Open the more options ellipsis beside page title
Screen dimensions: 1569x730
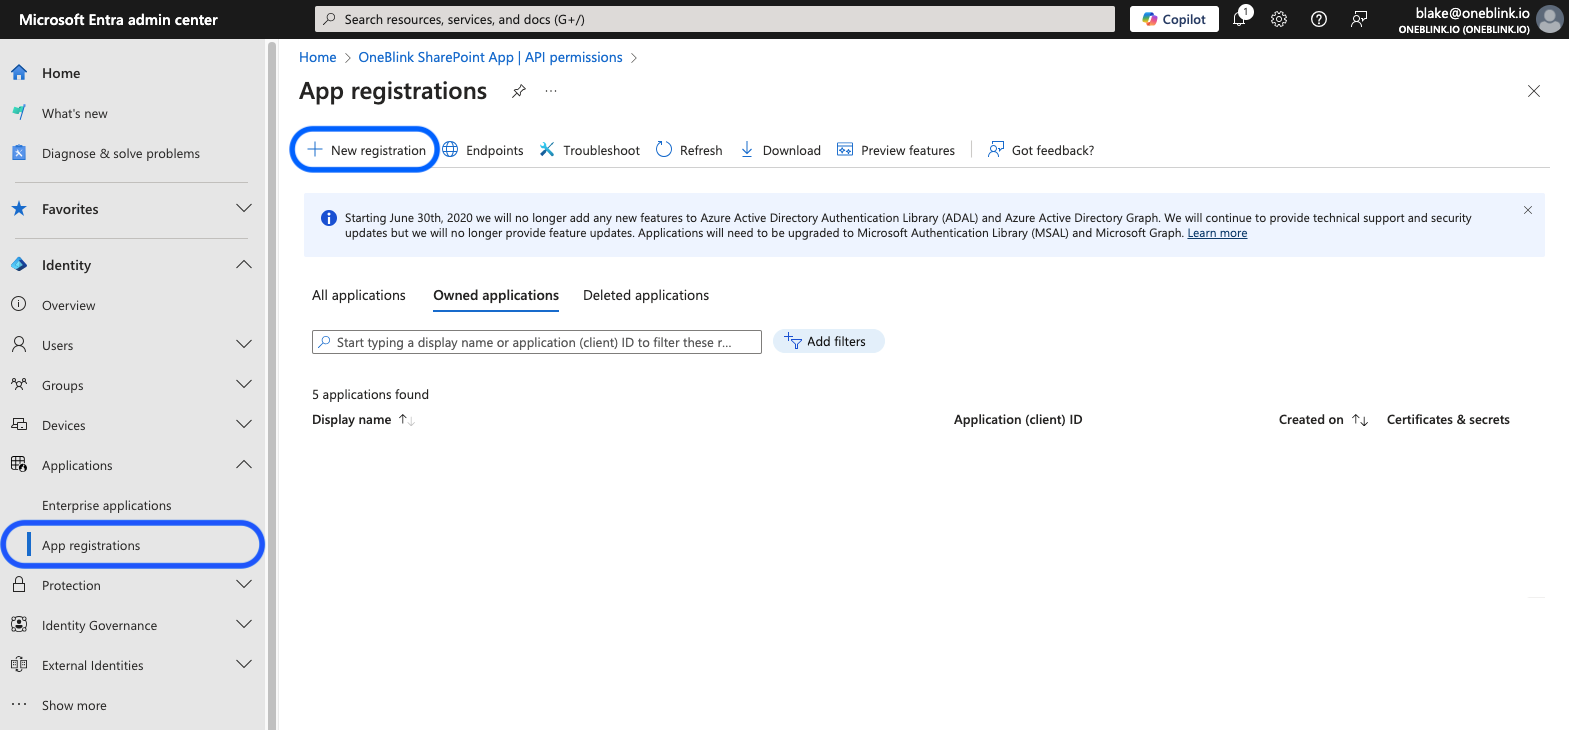coord(551,91)
